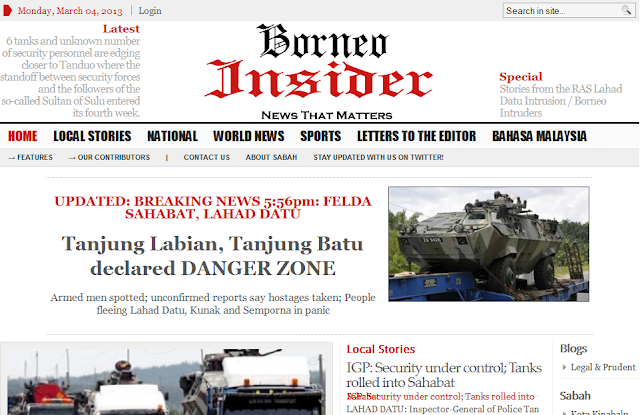
Task: Click LAHAD DATU: Inspector-General article text
Action: point(443,409)
